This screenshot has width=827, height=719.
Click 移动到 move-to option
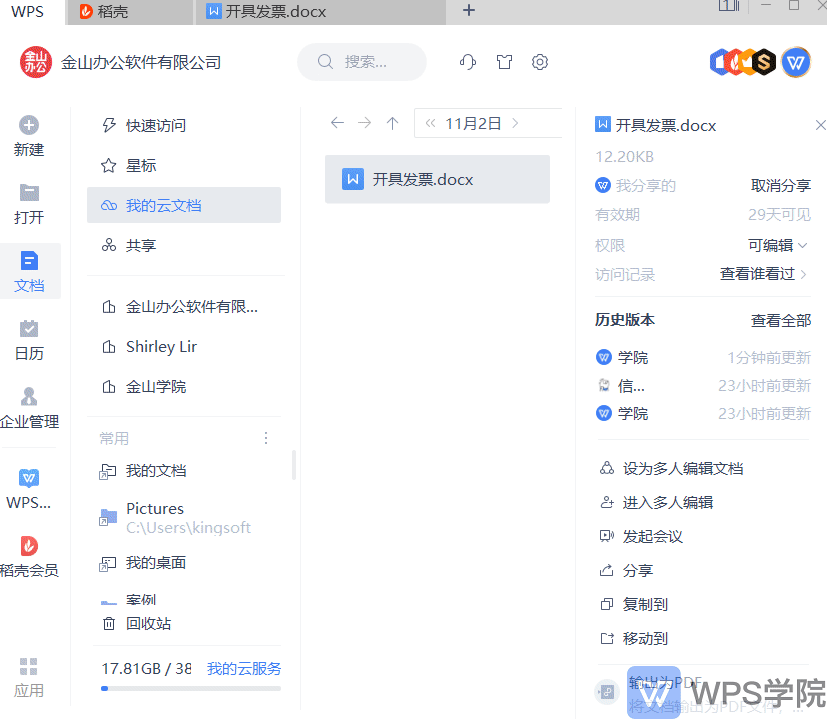click(634, 638)
